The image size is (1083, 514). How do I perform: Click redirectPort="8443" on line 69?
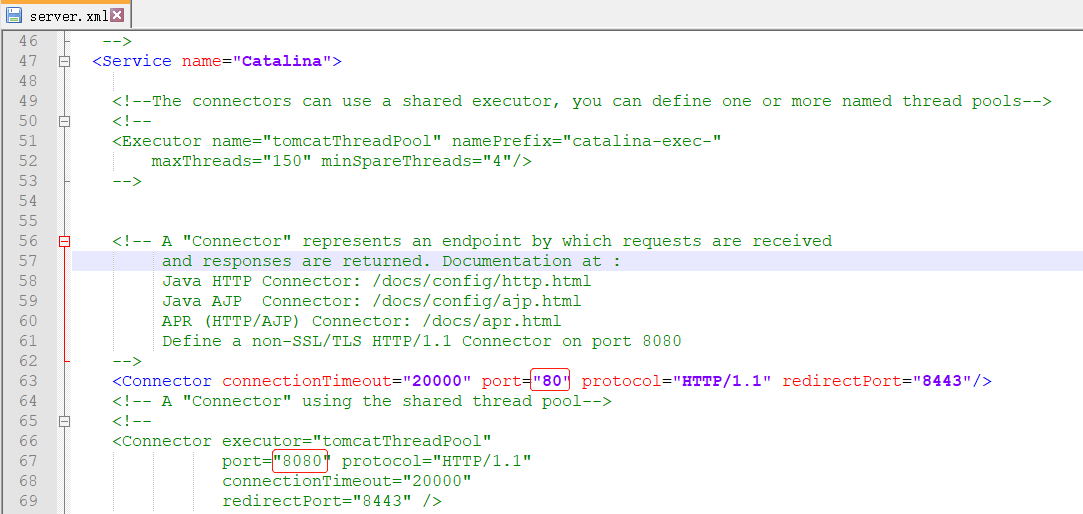pos(316,502)
